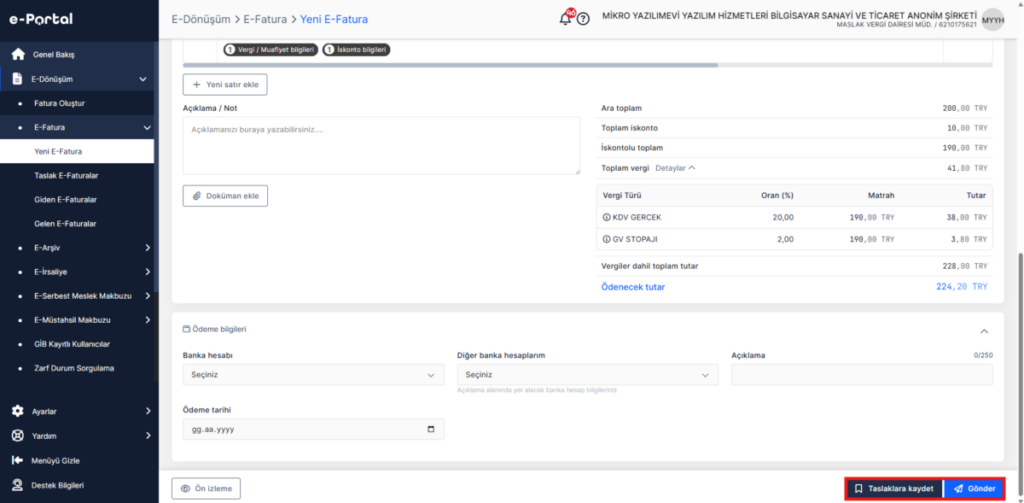
Task: Click the company name in the header
Action: pos(790,15)
